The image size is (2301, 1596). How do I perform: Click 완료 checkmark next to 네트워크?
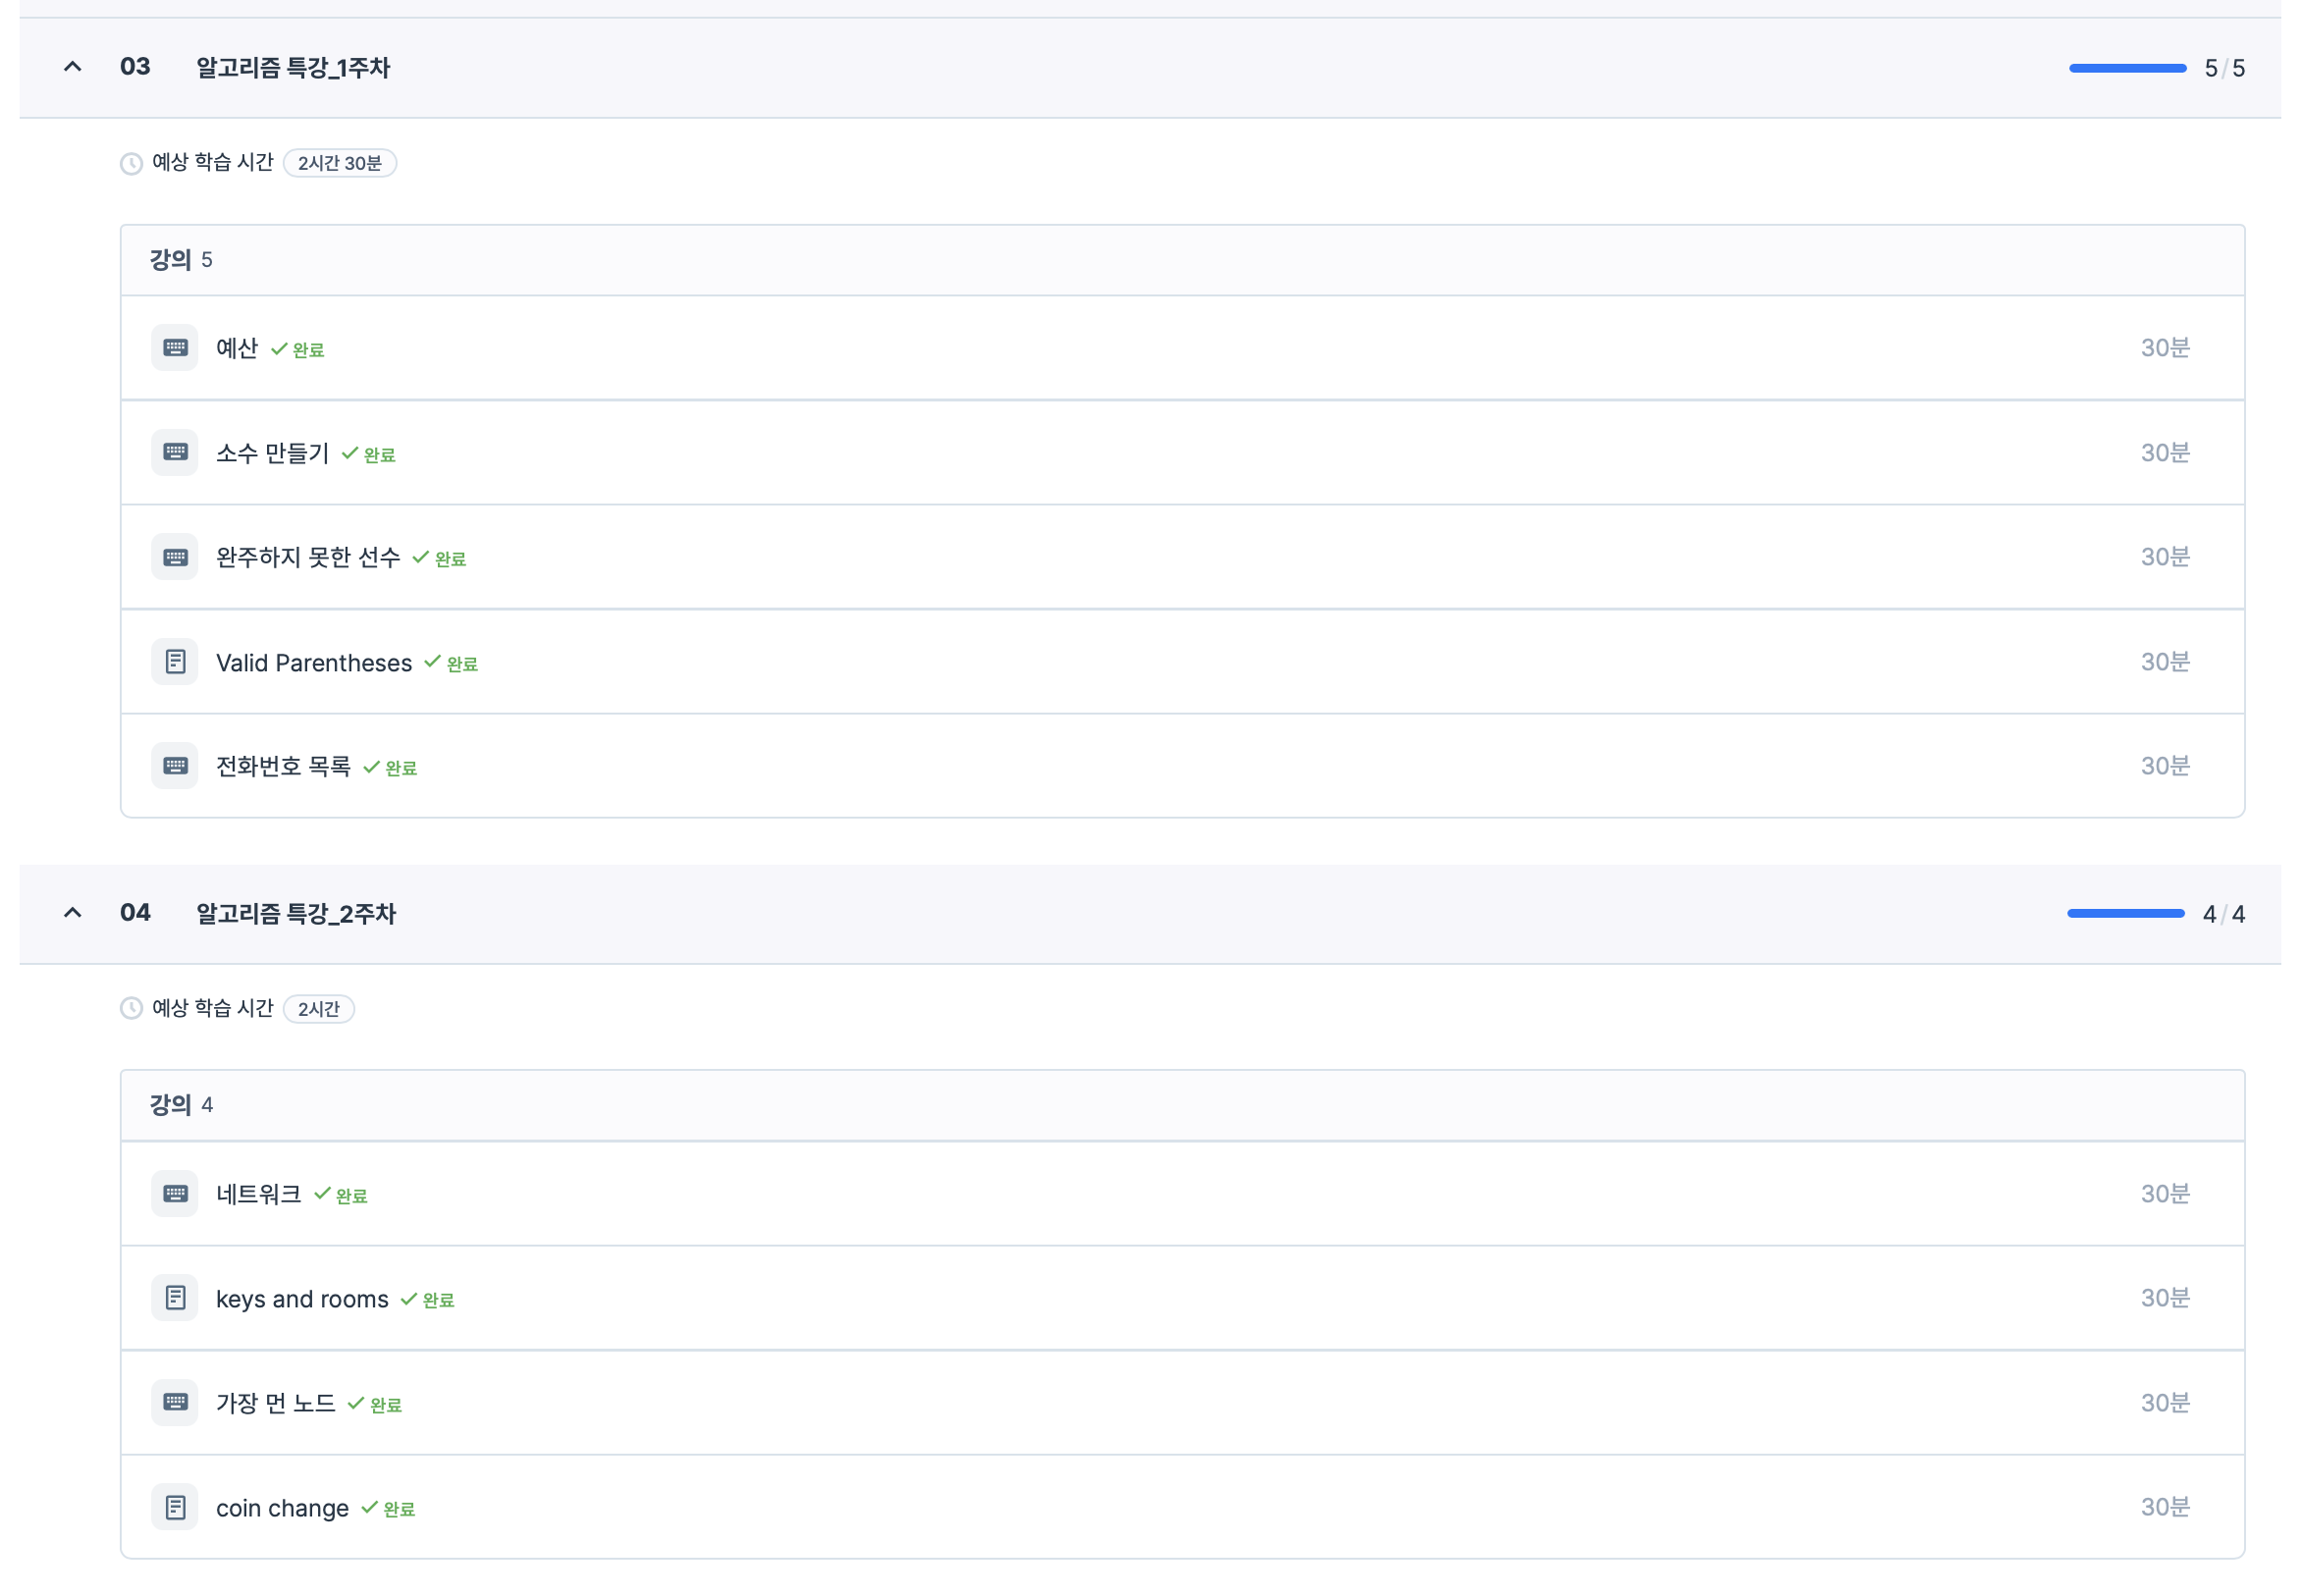pos(341,1195)
